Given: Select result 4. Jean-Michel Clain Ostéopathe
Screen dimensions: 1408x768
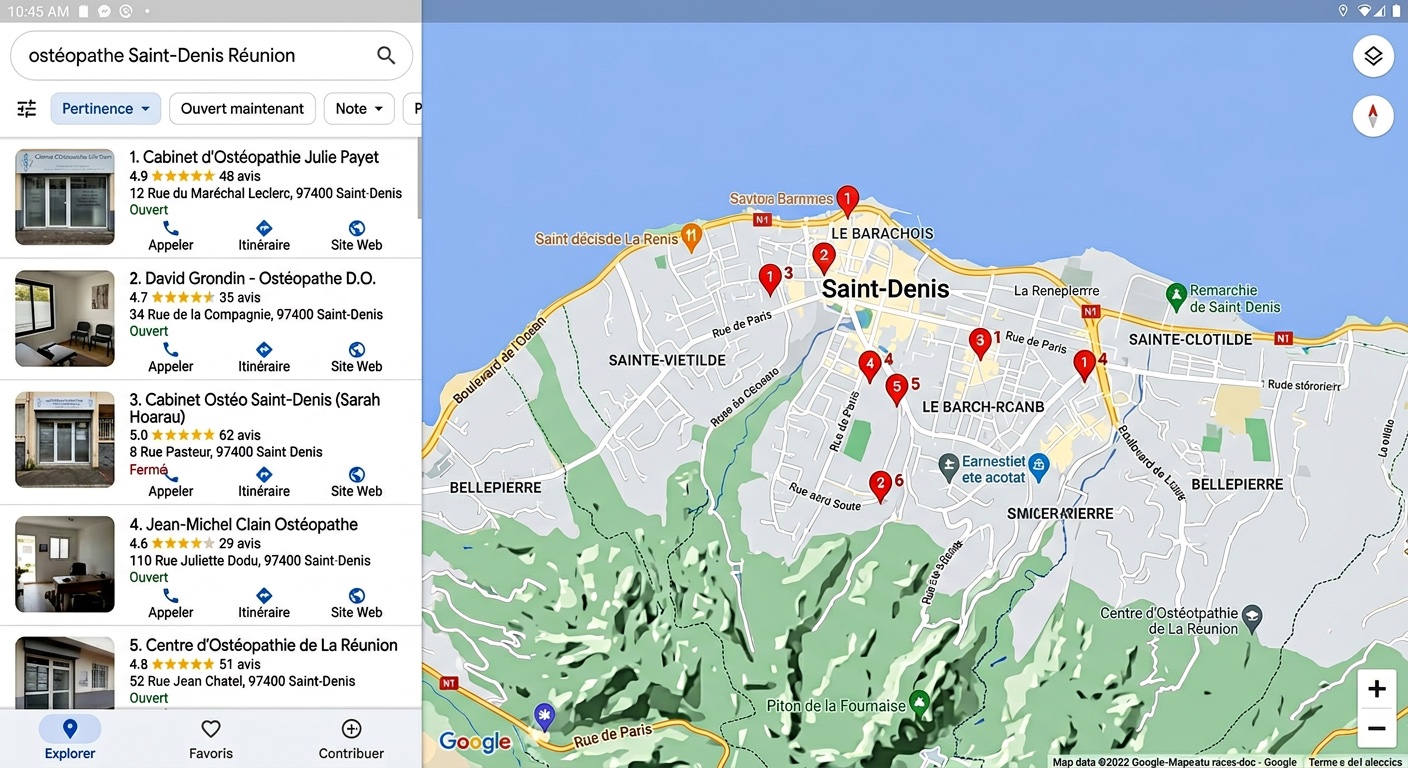Looking at the screenshot, I should coord(243,524).
